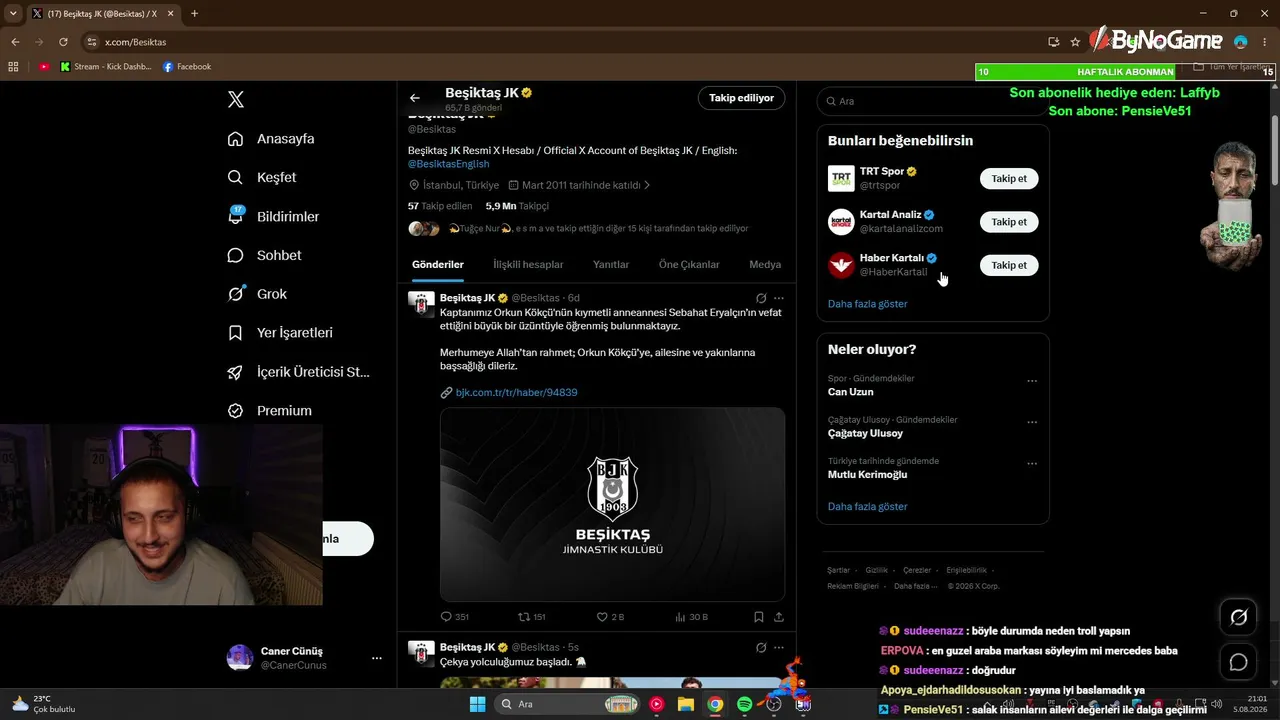Go to Anasayfa home feed

coord(271,139)
